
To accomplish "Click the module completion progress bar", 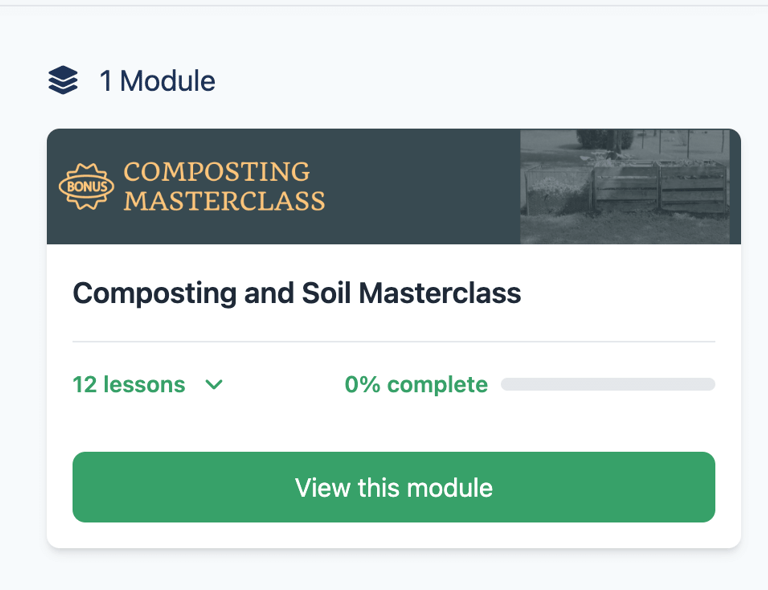I will pos(607,385).
